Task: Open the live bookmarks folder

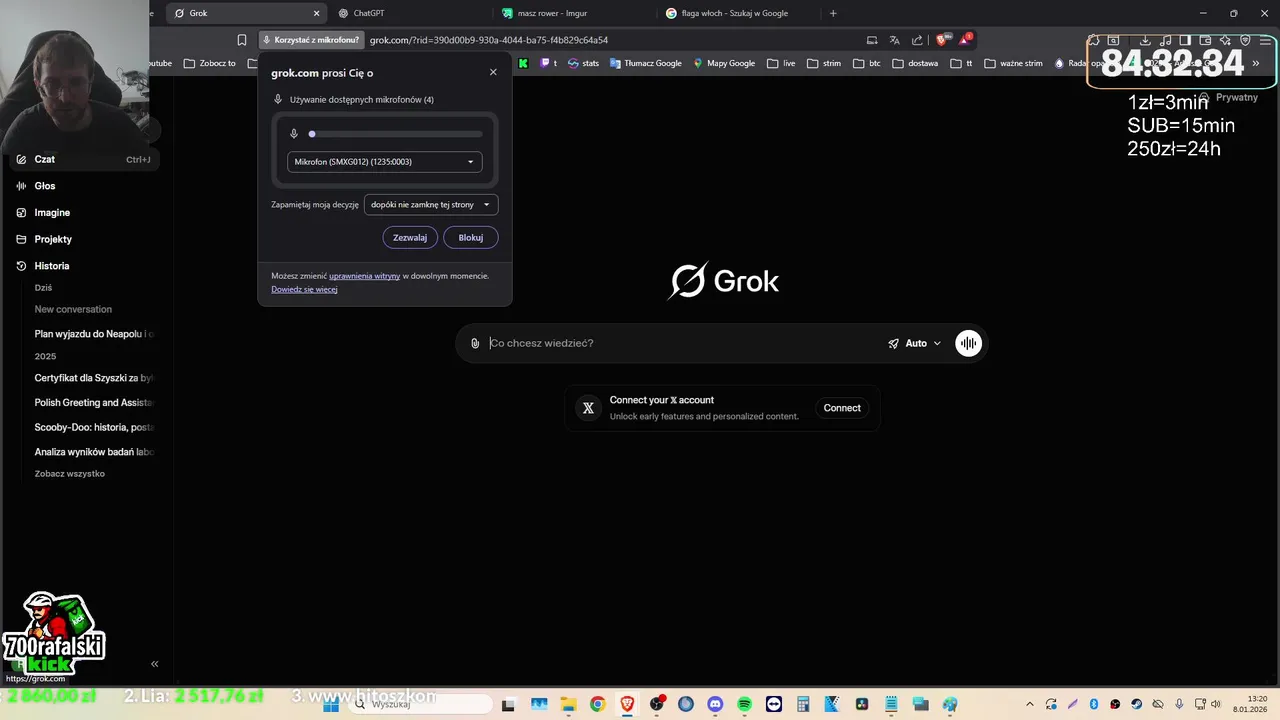Action: point(781,63)
